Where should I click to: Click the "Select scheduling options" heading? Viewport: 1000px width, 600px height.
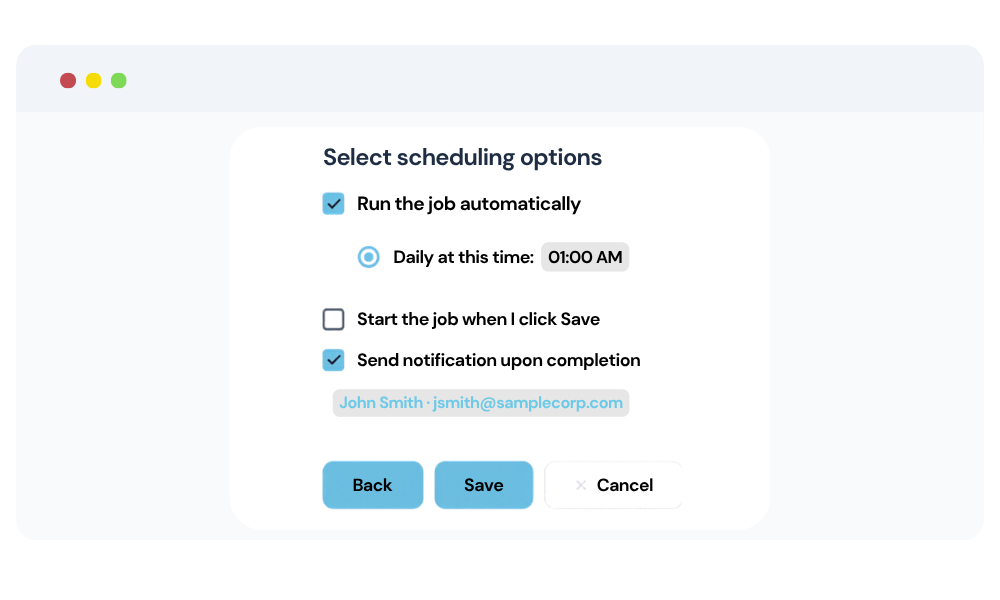[462, 157]
